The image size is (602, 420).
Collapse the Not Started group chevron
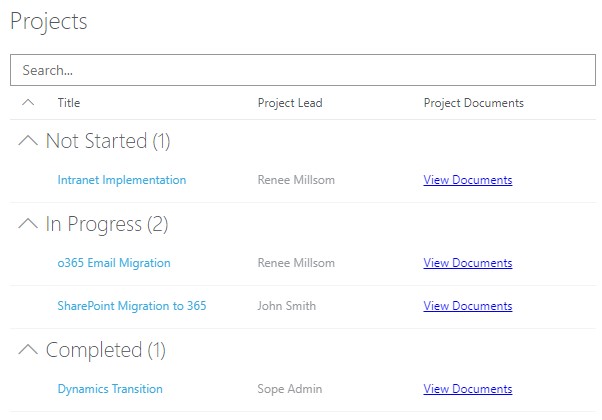pyautogui.click(x=28, y=141)
